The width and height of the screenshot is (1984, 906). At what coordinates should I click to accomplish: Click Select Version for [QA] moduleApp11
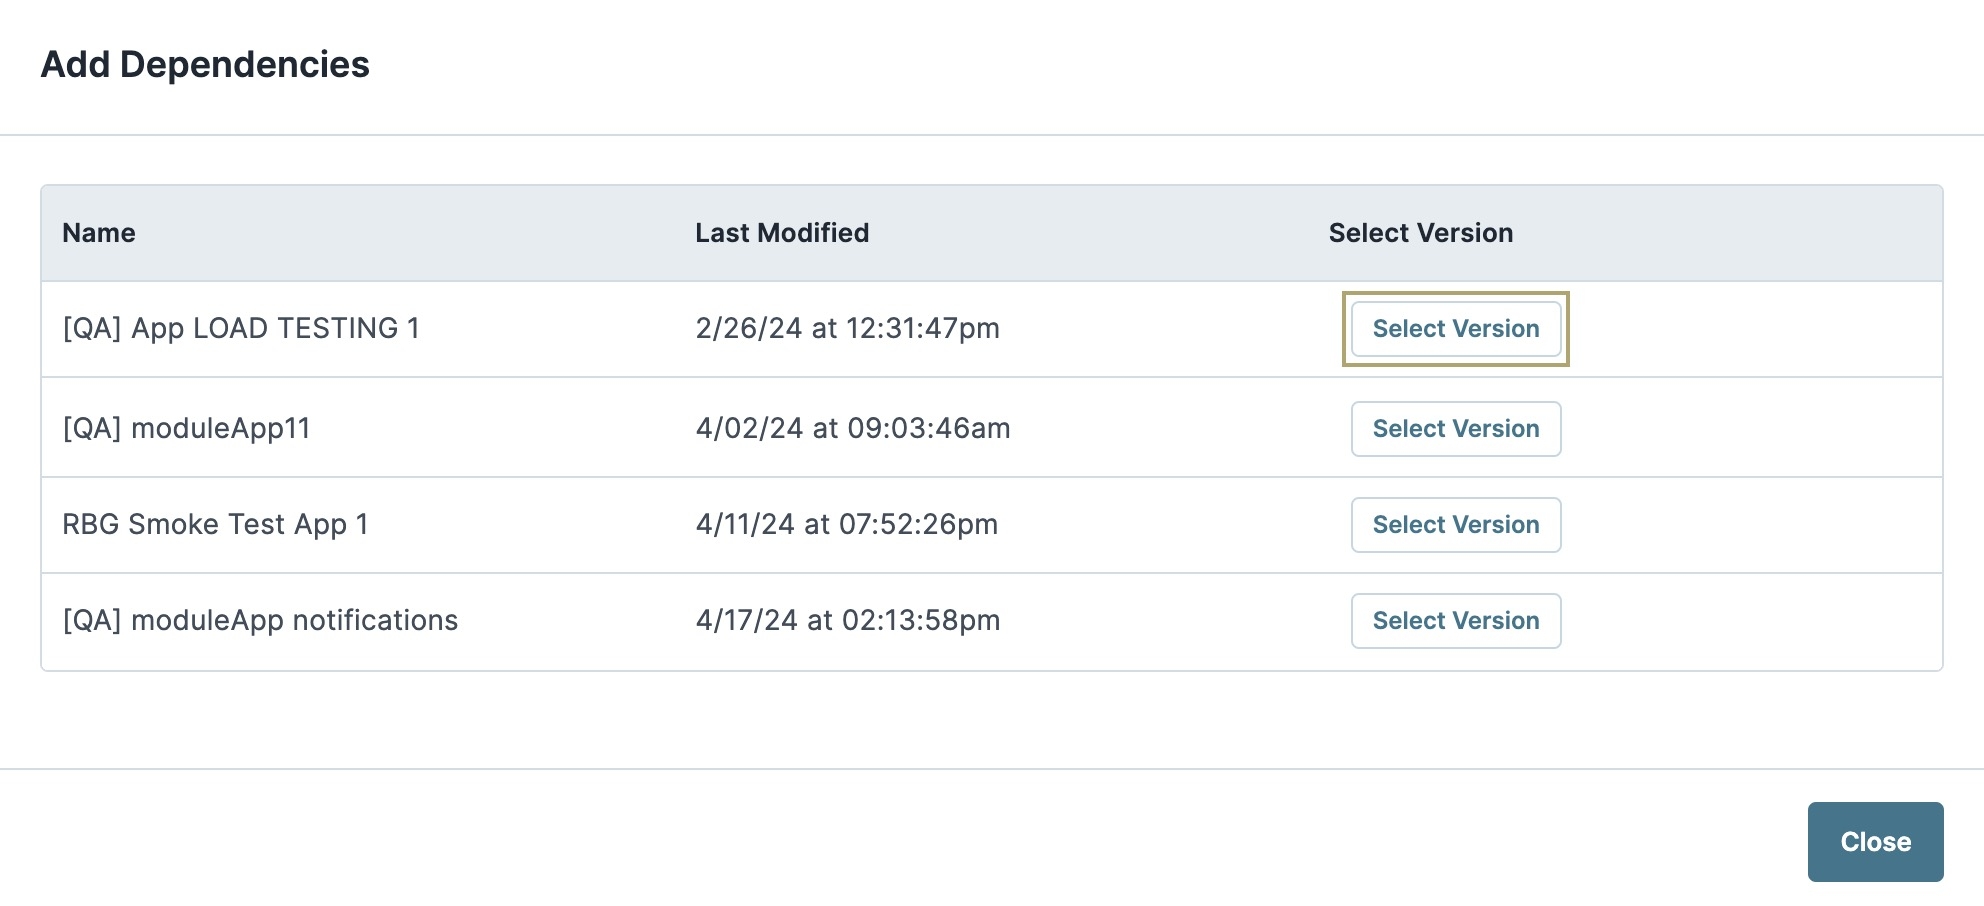coord(1455,429)
